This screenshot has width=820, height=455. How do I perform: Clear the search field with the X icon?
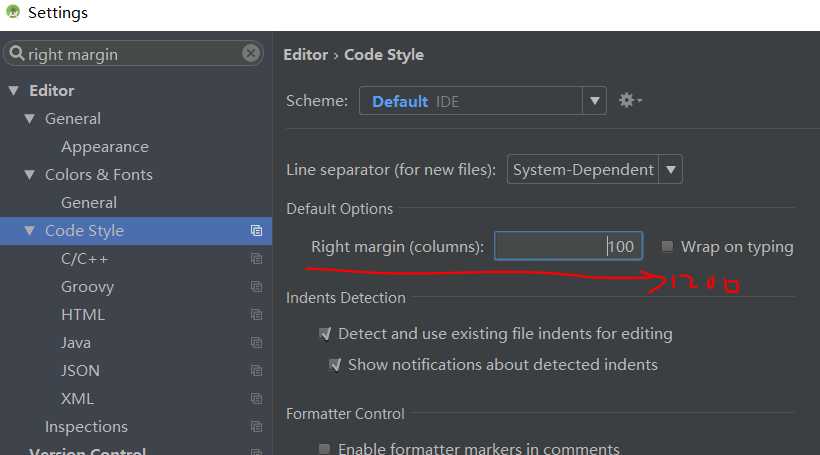click(251, 53)
